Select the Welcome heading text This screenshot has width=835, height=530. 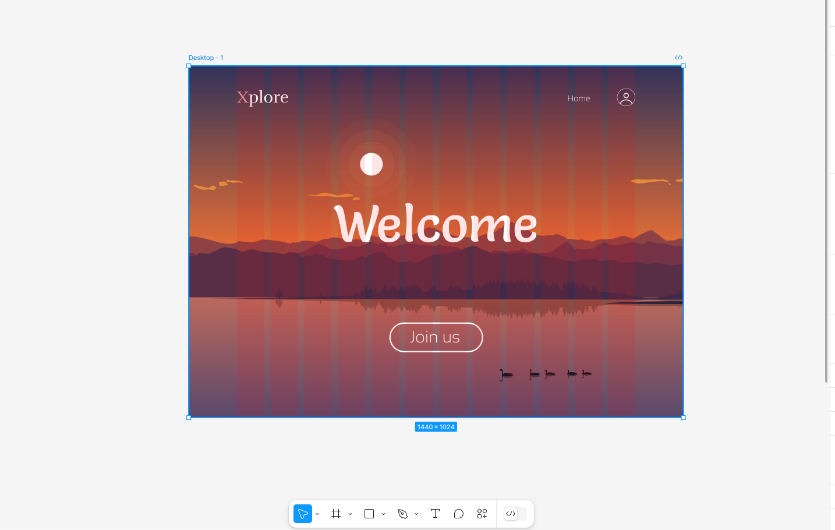[436, 224]
